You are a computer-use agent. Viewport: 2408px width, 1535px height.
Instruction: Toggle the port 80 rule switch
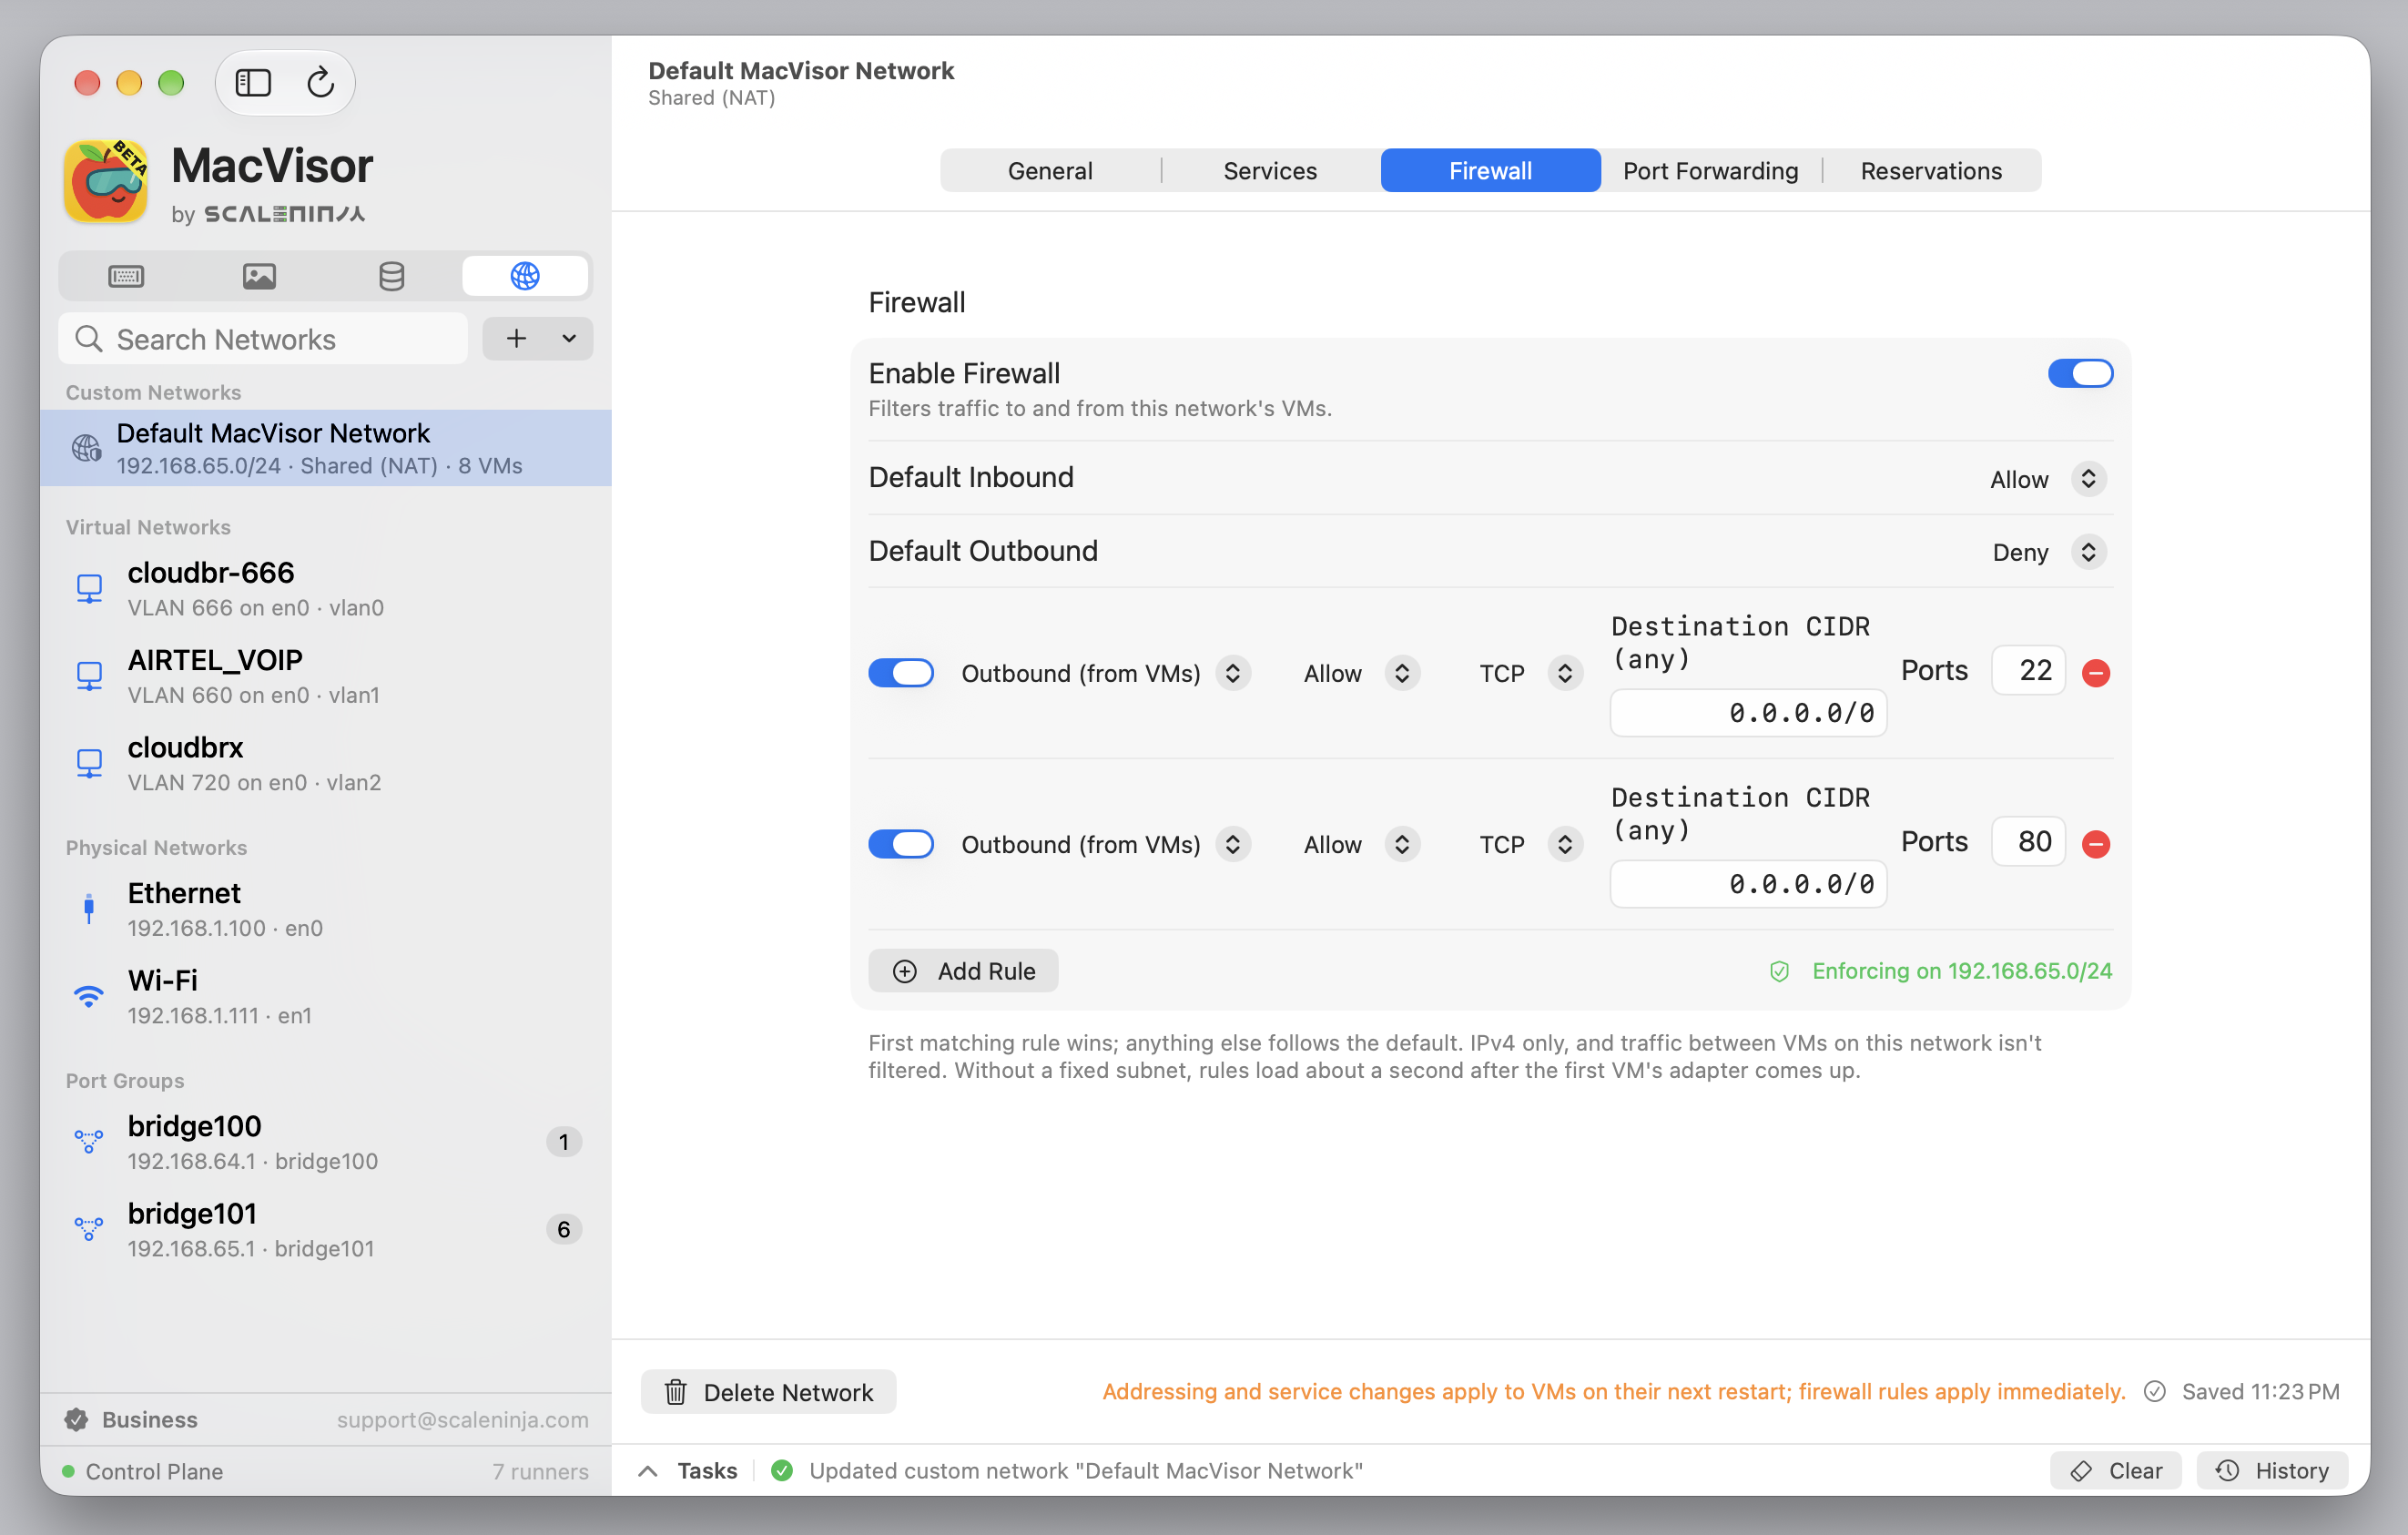tap(901, 844)
